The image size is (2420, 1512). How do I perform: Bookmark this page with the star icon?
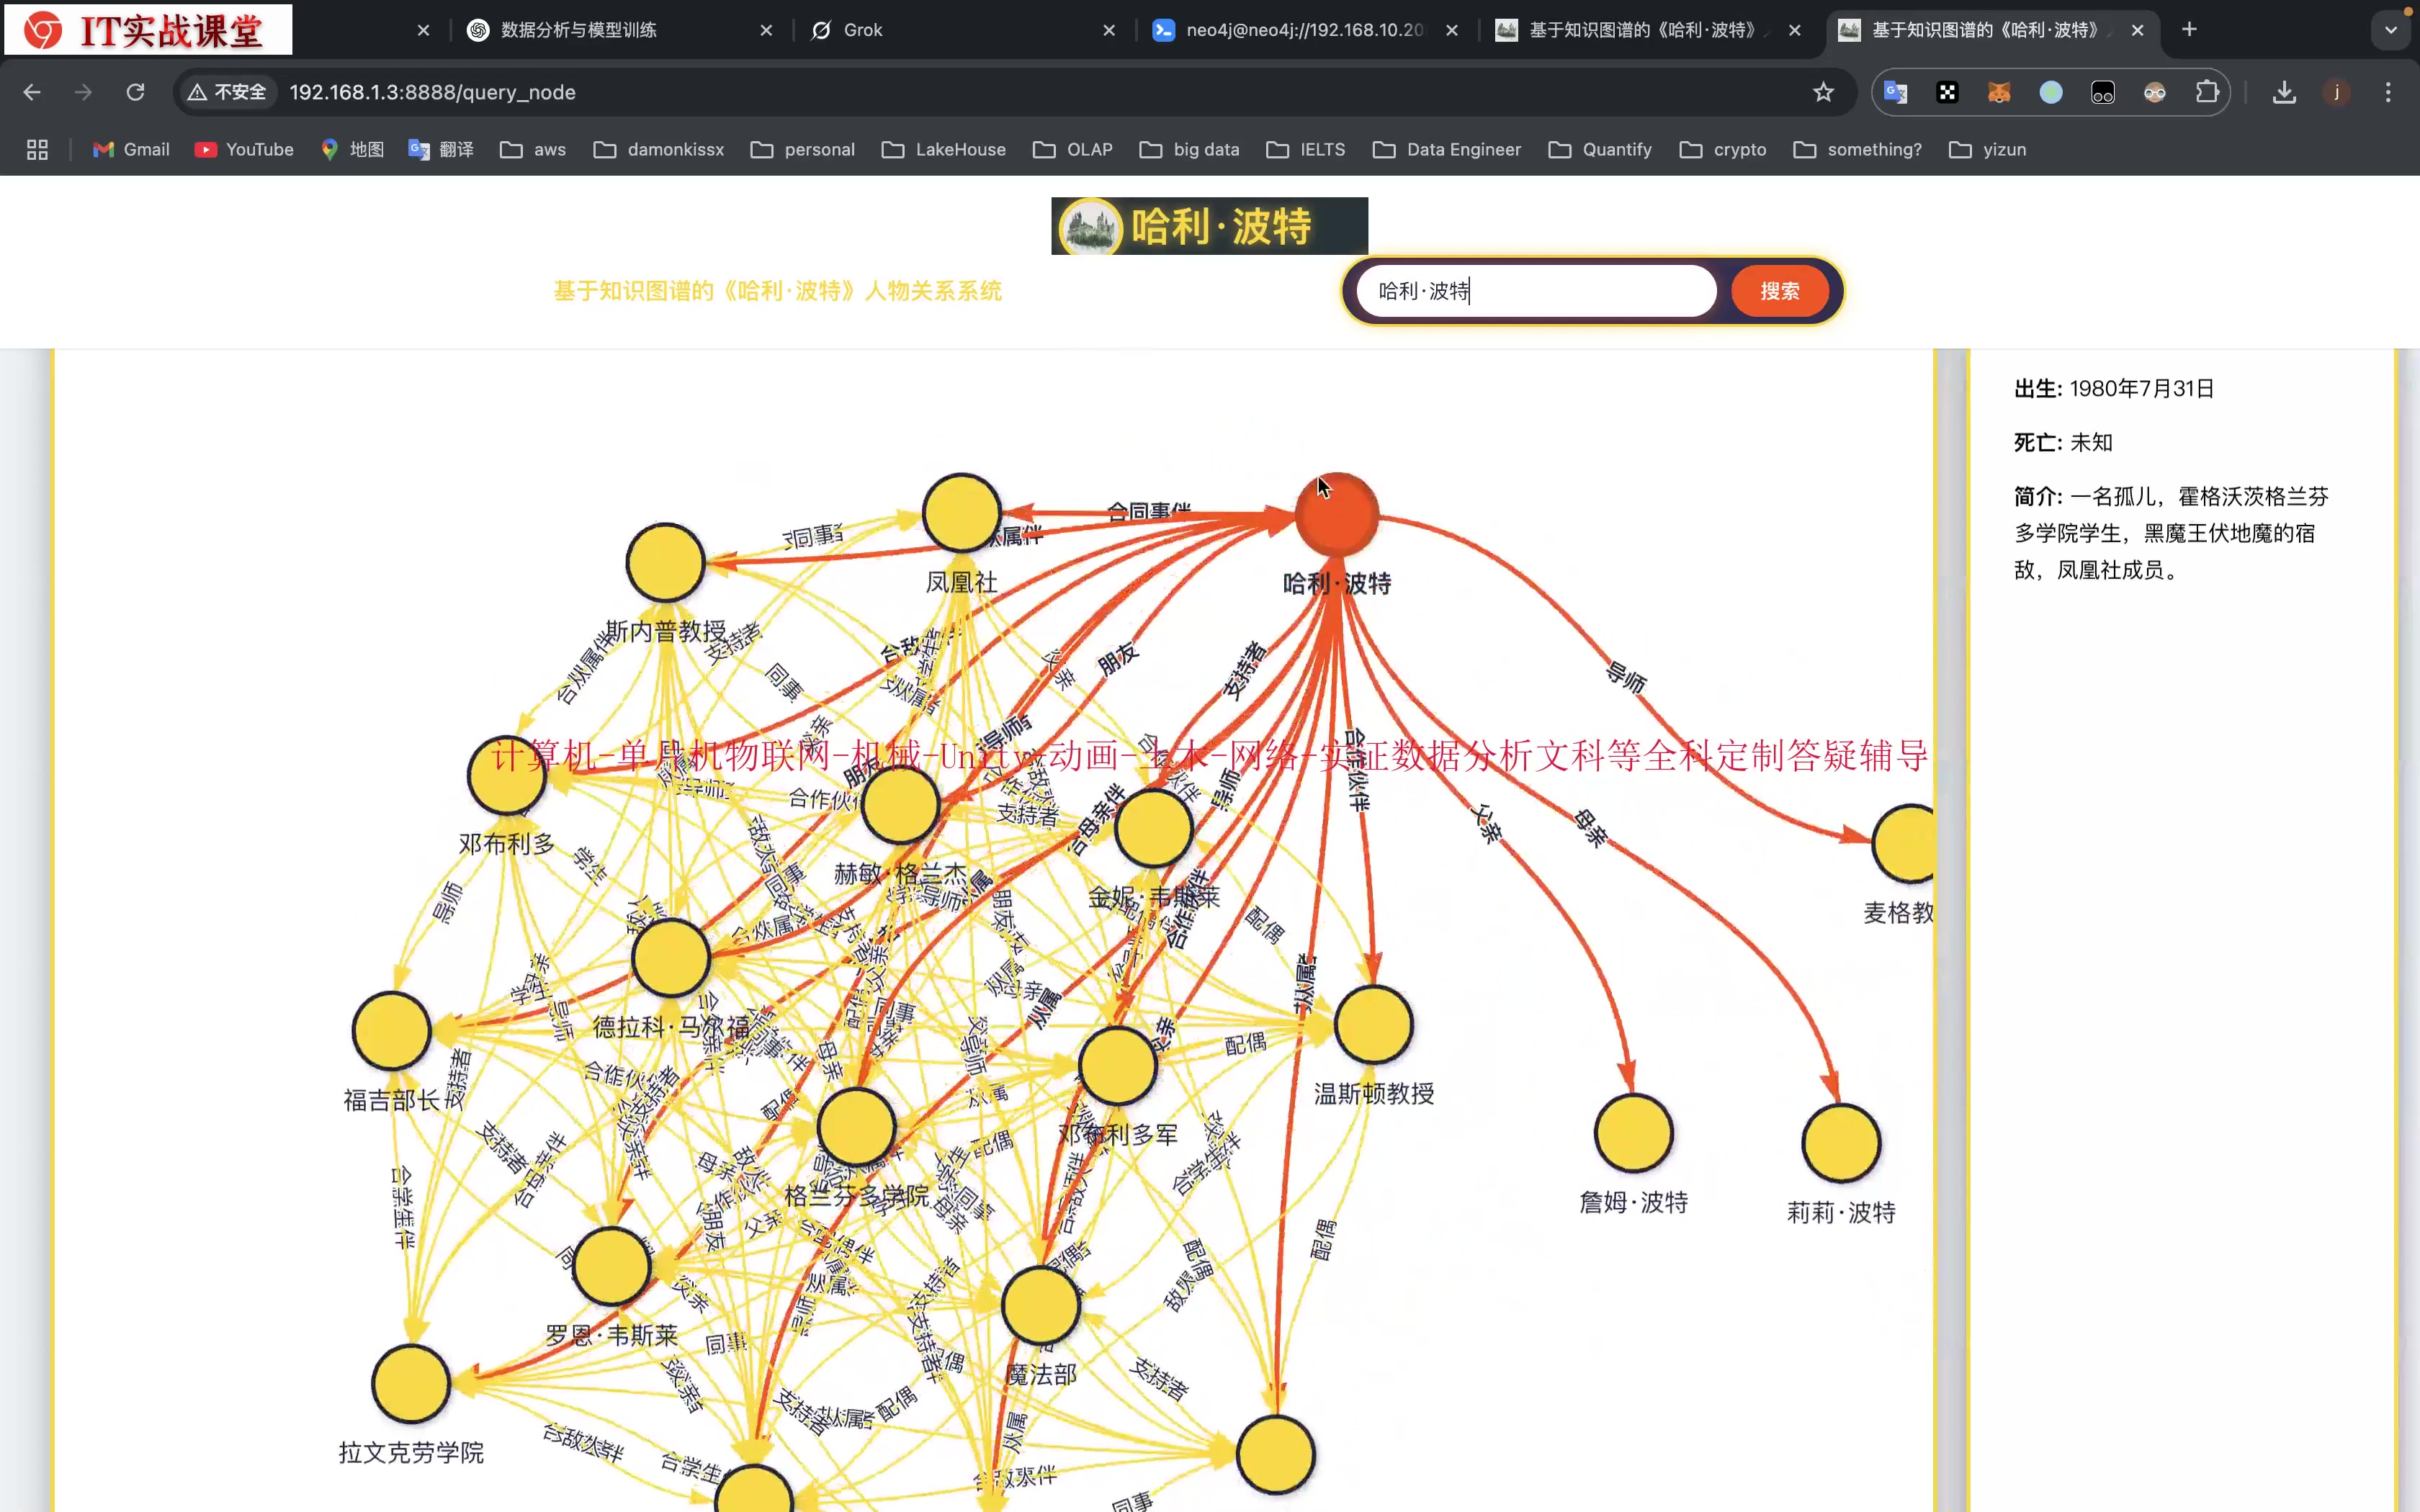point(1823,92)
